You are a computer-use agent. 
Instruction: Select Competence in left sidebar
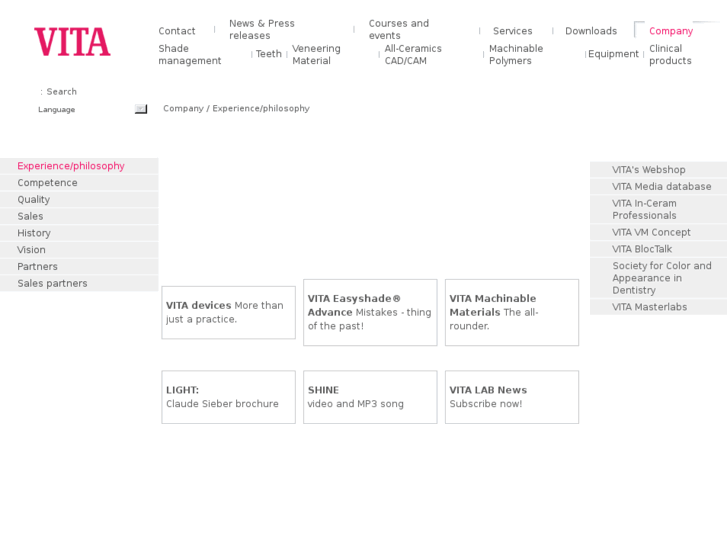click(47, 183)
